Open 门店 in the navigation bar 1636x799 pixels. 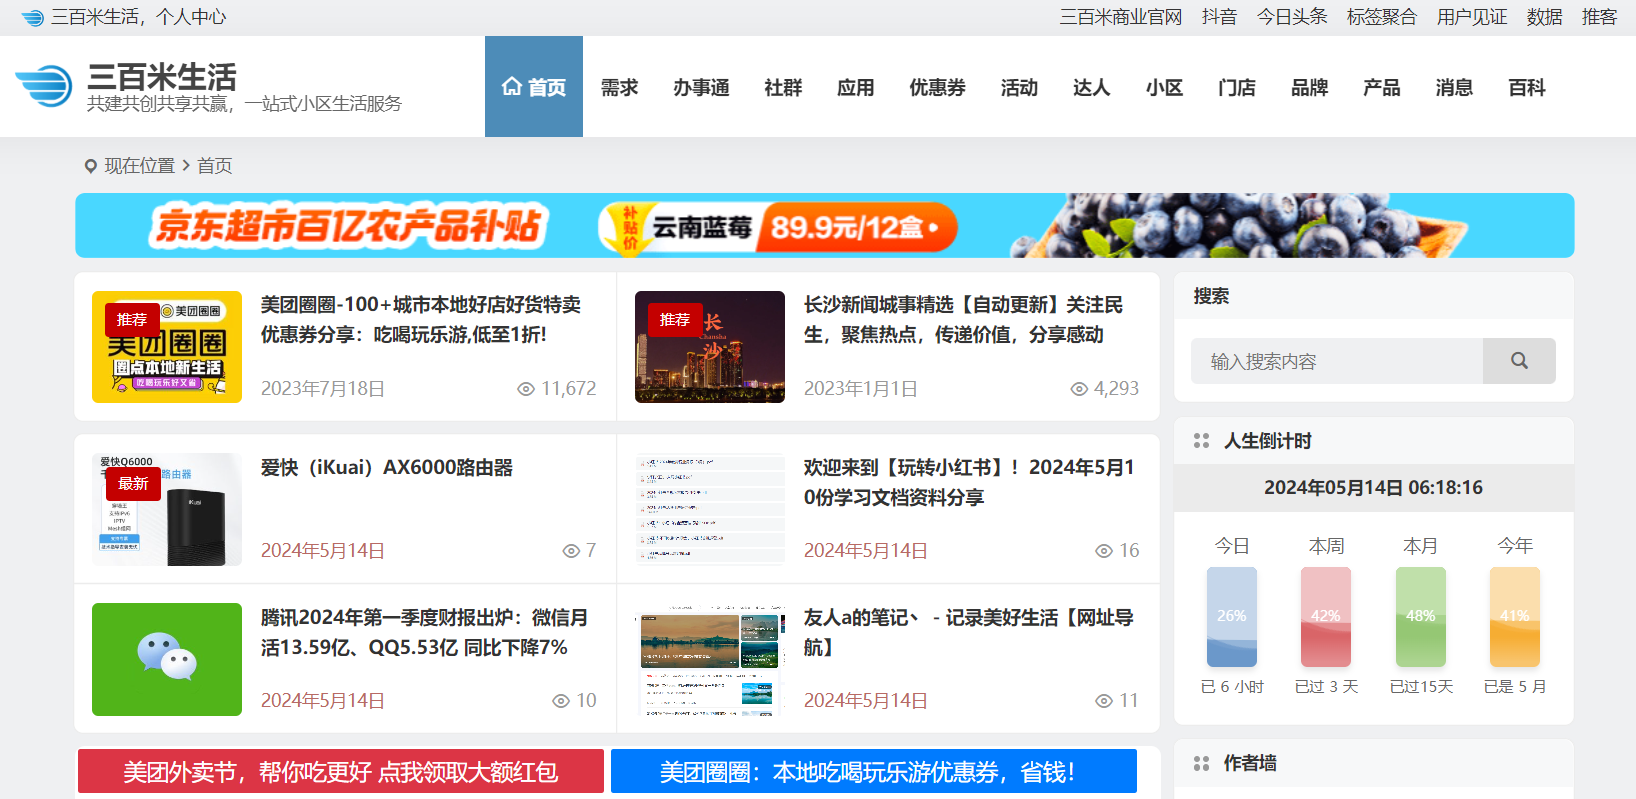[1237, 88]
